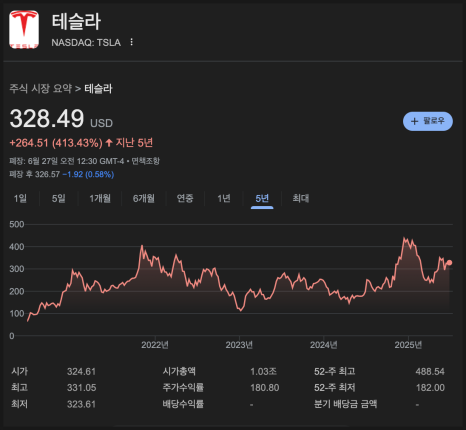
Task: Click the 500 y-axis label
Action: pyautogui.click(x=17, y=224)
